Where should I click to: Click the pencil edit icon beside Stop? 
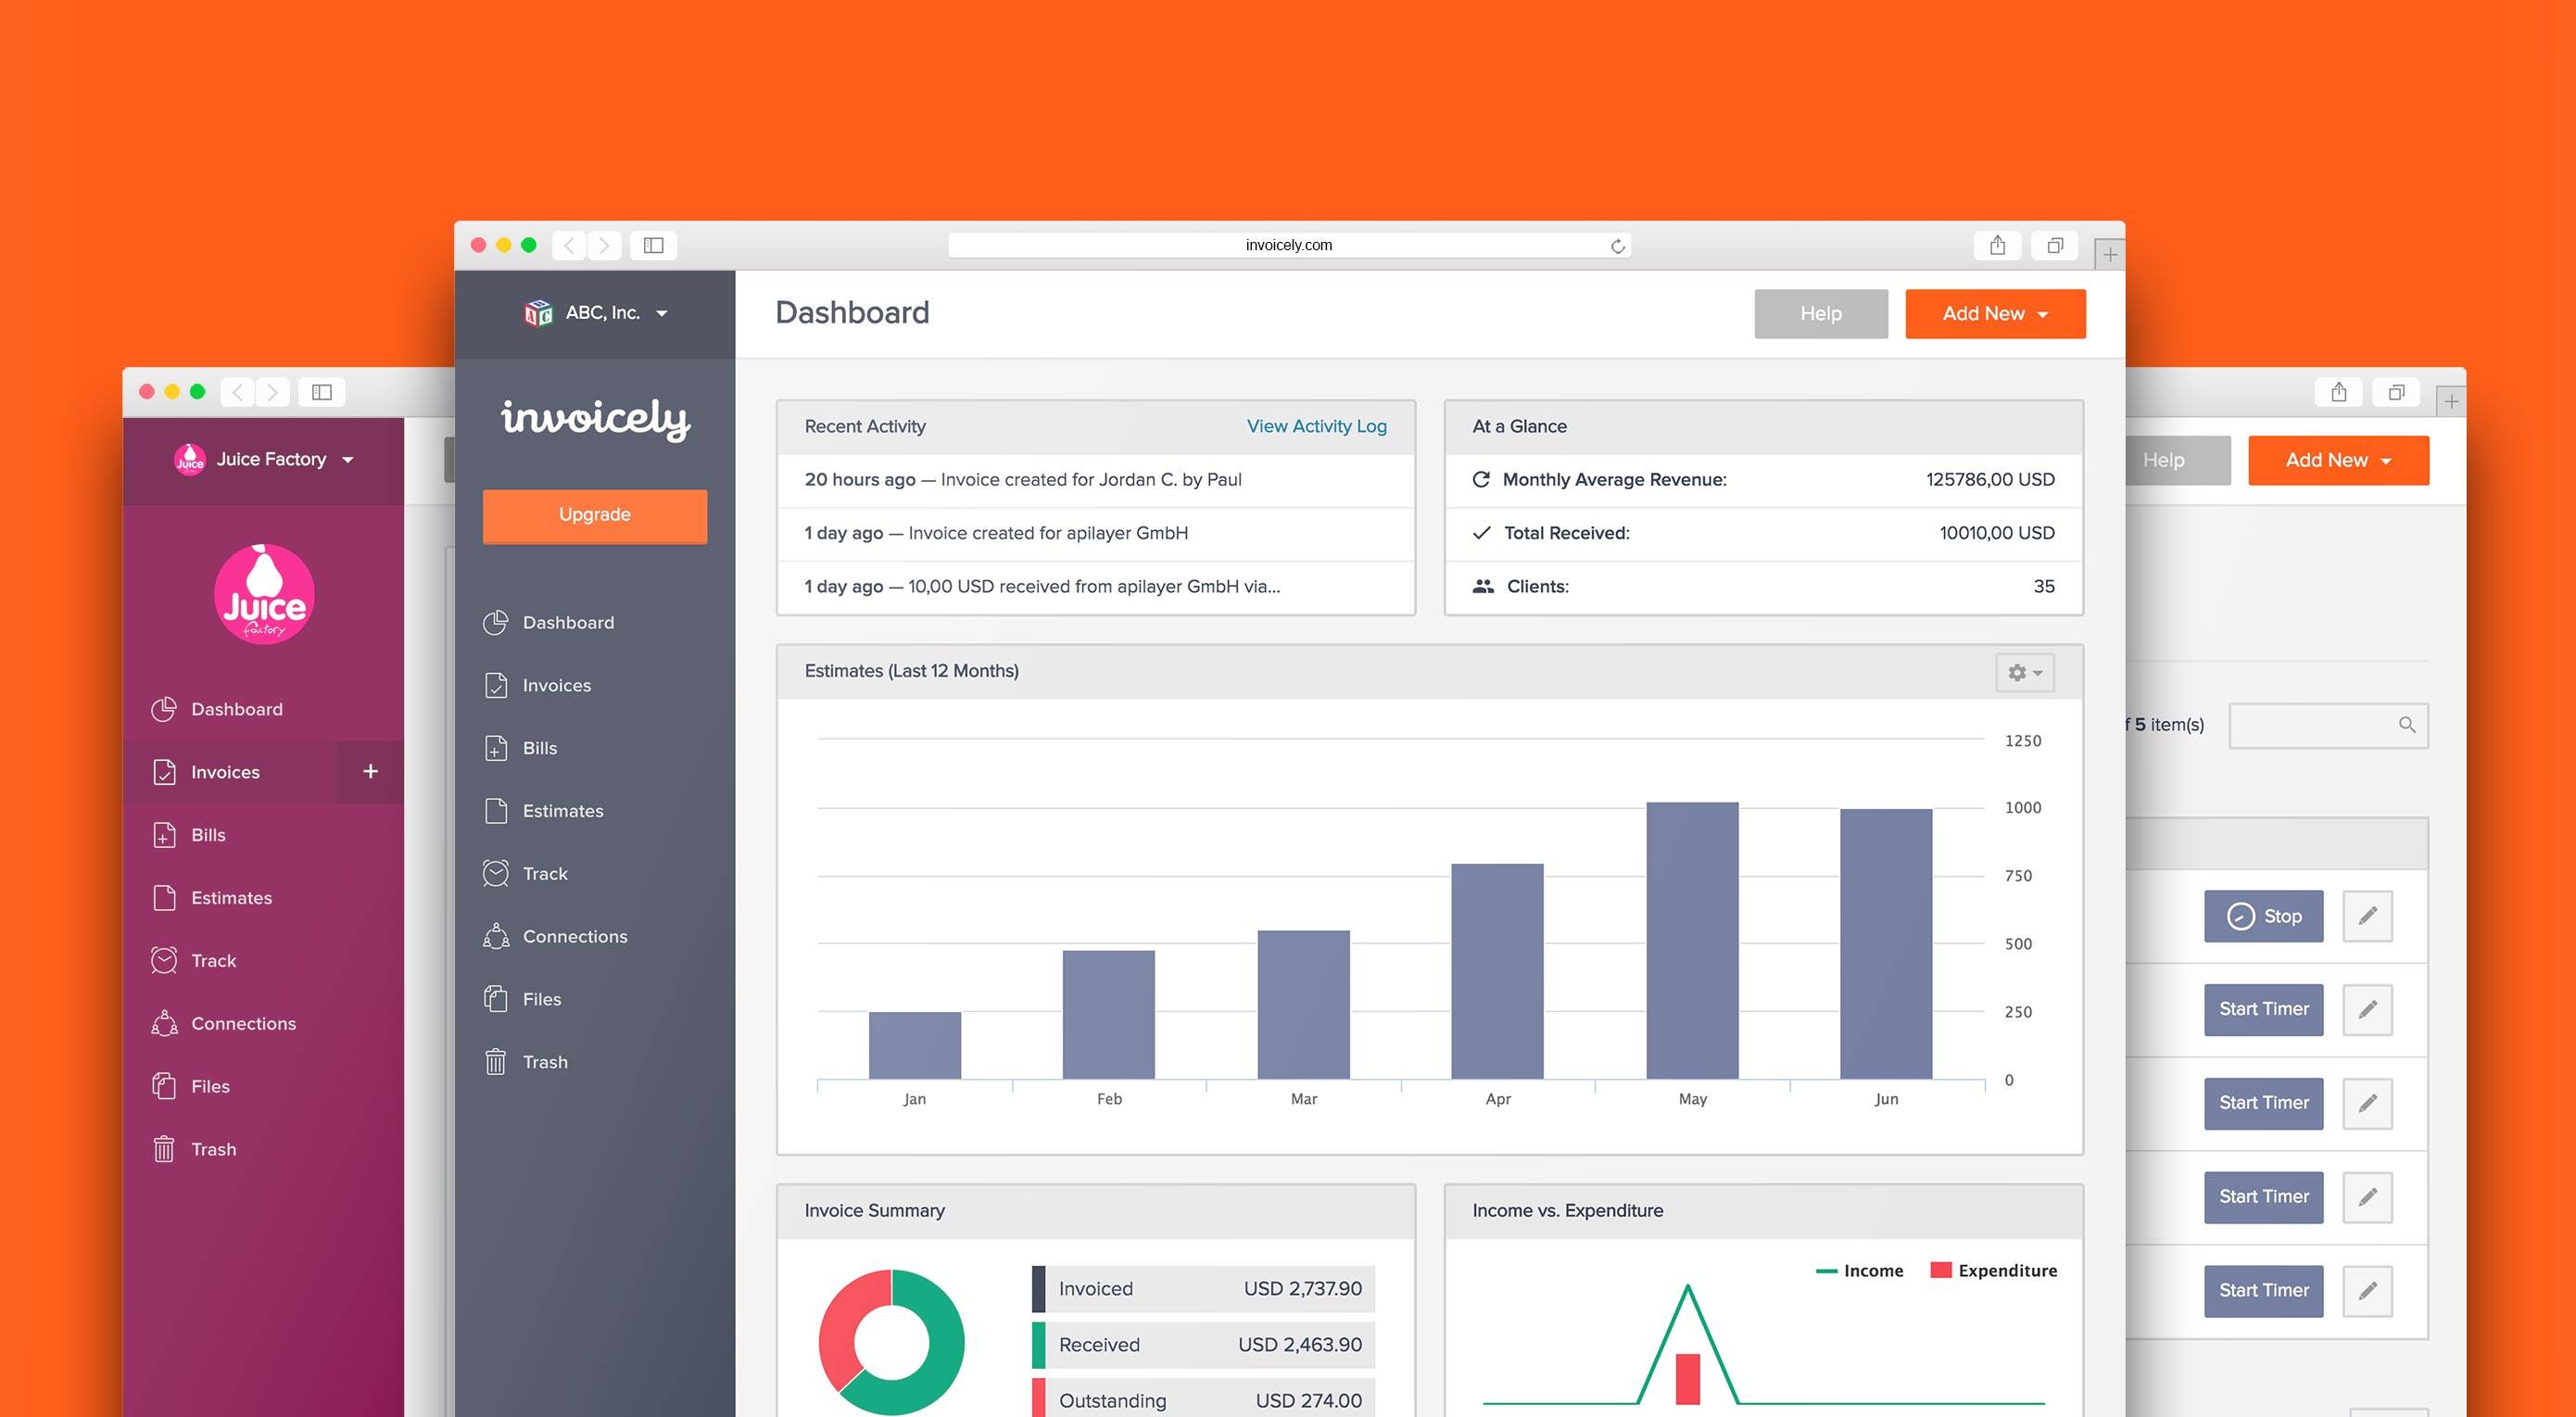(2367, 916)
